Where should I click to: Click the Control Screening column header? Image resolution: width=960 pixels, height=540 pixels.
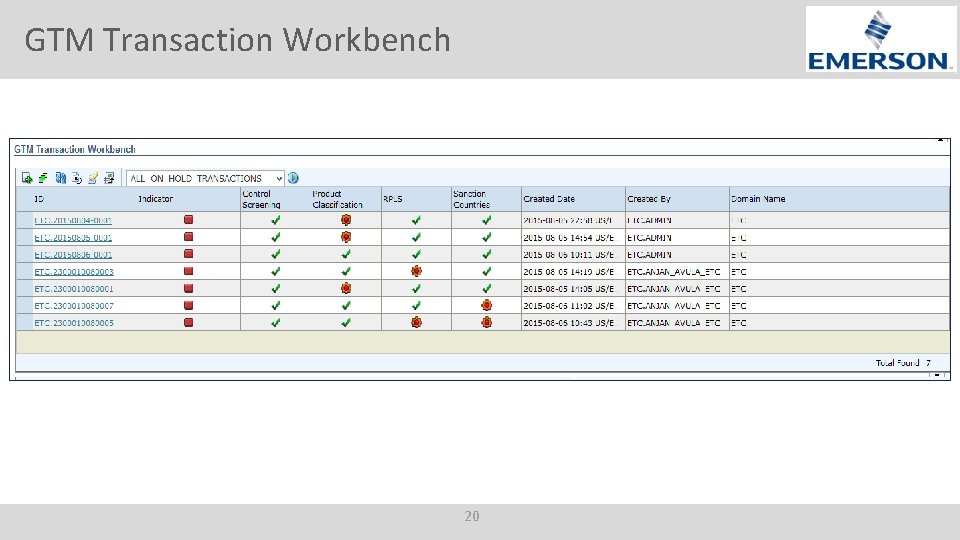(261, 199)
